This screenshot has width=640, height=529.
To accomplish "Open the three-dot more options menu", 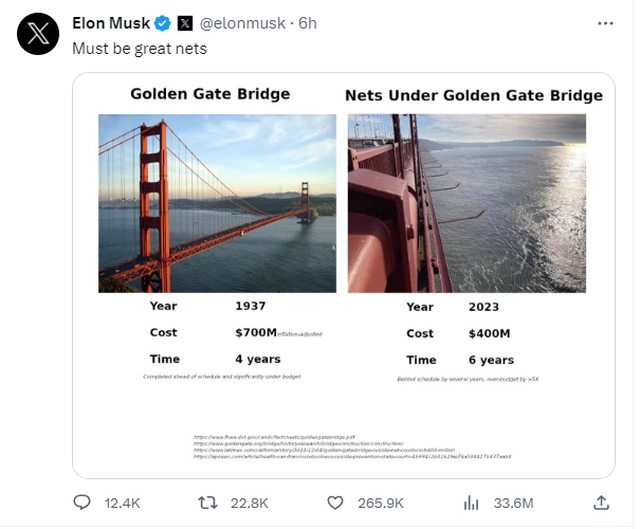I will [606, 22].
